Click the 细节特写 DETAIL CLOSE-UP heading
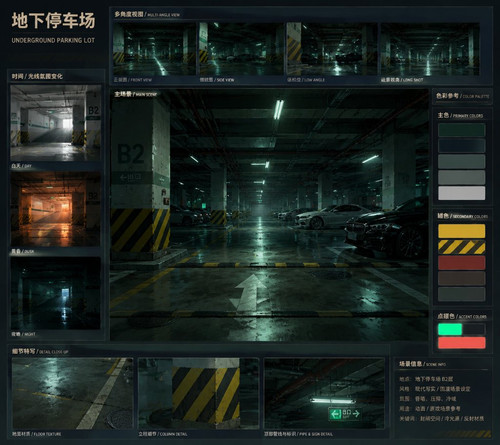 pos(40,351)
